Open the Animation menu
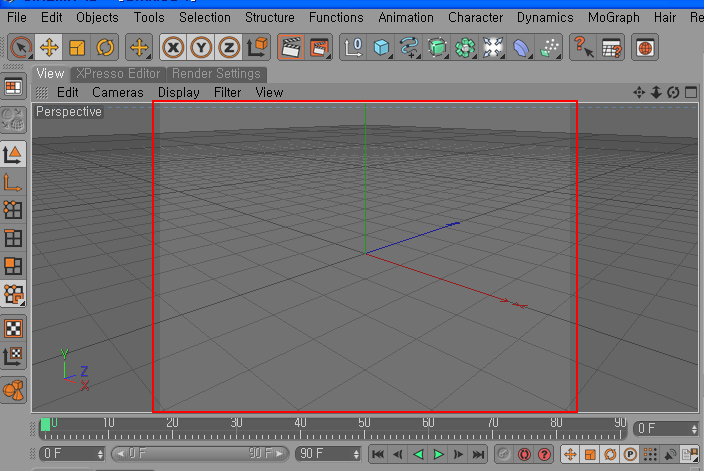 point(406,18)
